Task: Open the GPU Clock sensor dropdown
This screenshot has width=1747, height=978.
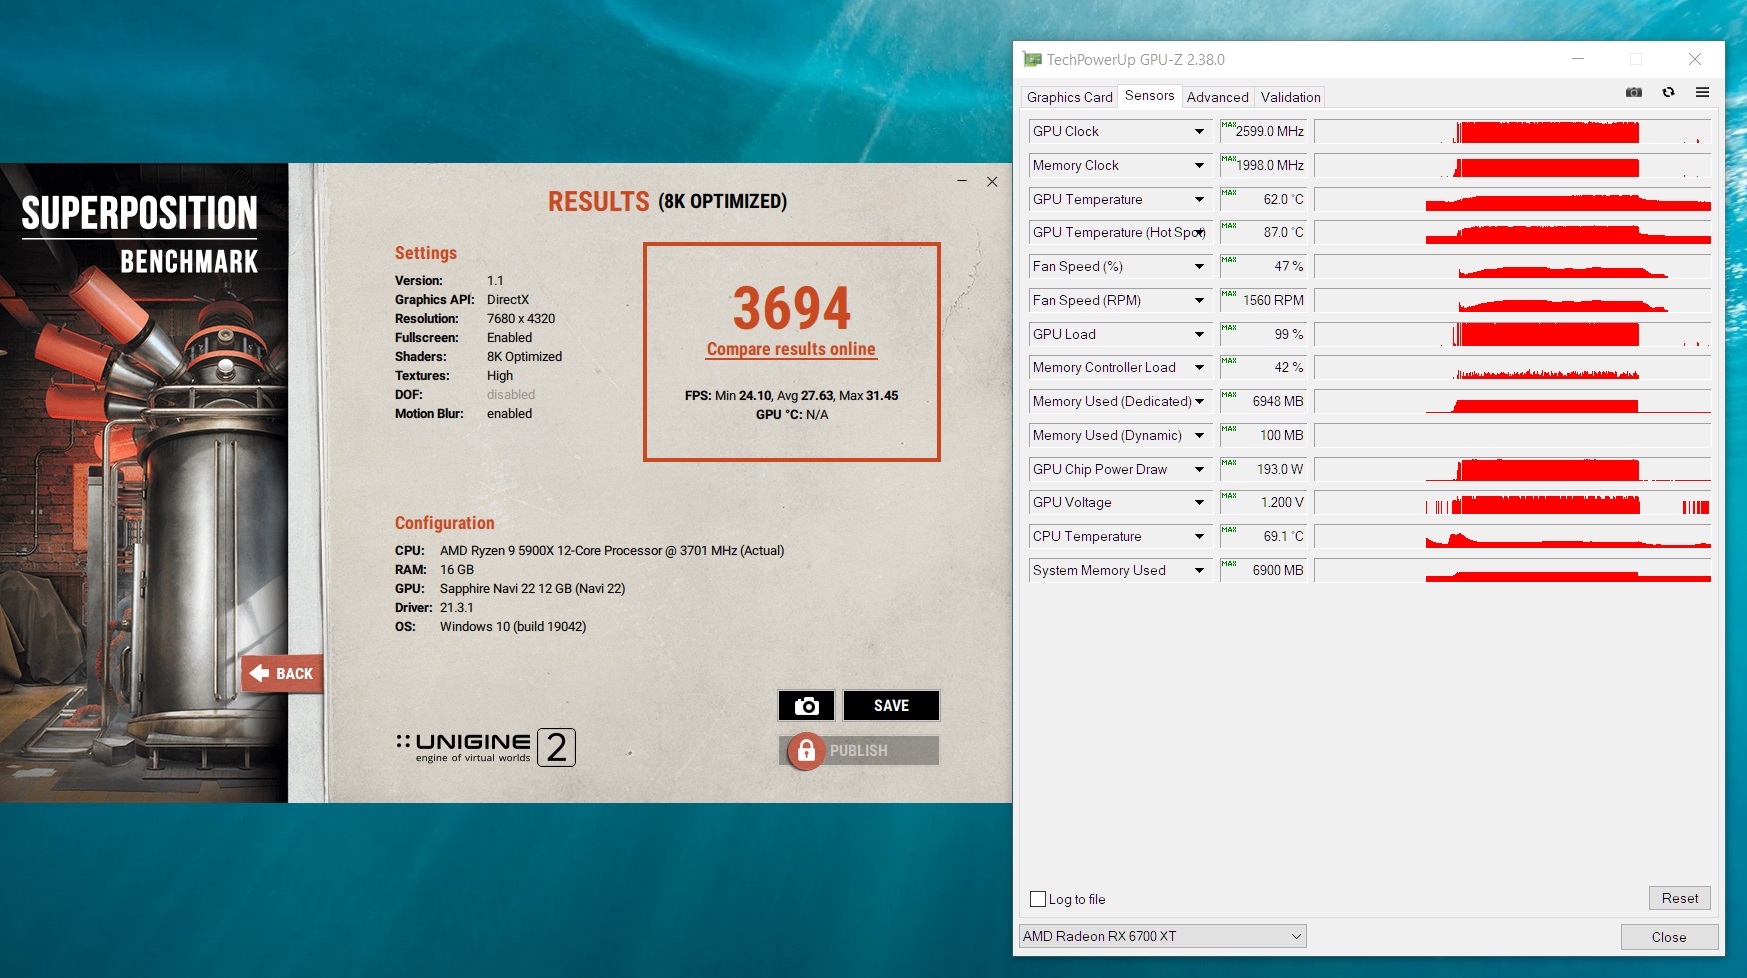Action: (1199, 132)
